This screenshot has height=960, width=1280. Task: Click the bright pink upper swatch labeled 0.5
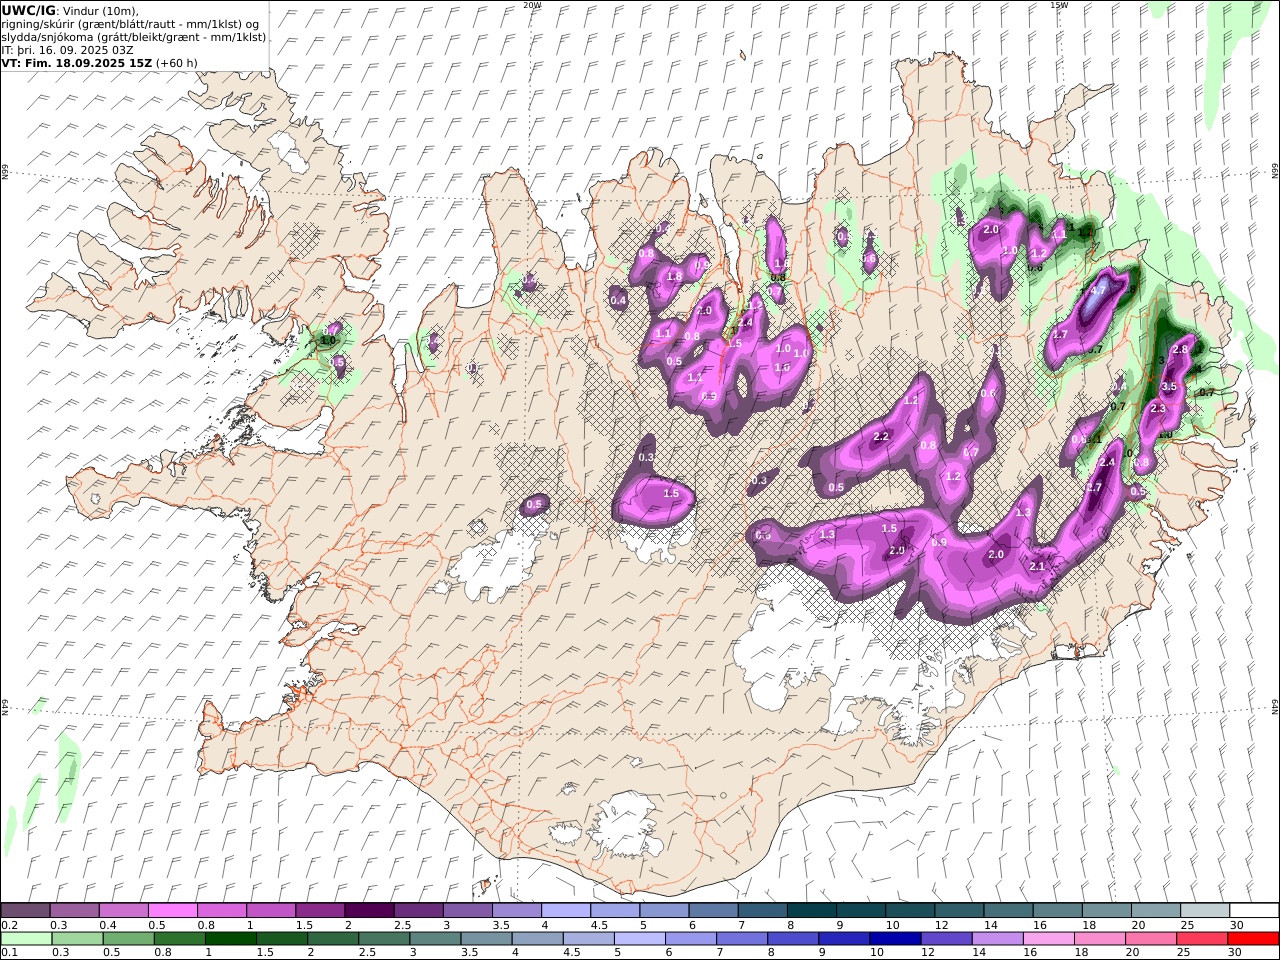tap(173, 910)
